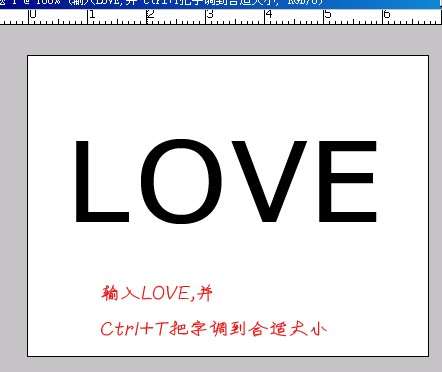
Task: Click the red characters 把字调到
Action: tap(208, 329)
